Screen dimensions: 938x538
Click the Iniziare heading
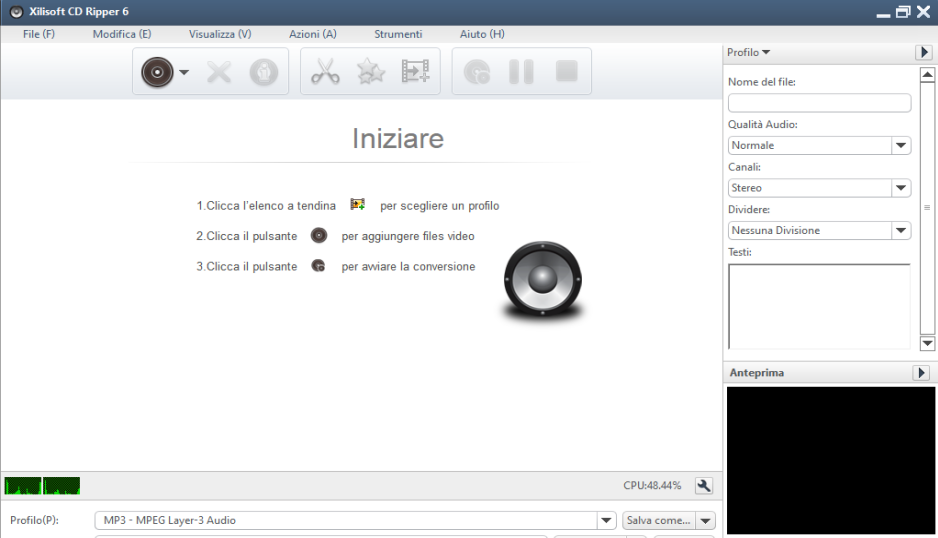click(x=398, y=139)
